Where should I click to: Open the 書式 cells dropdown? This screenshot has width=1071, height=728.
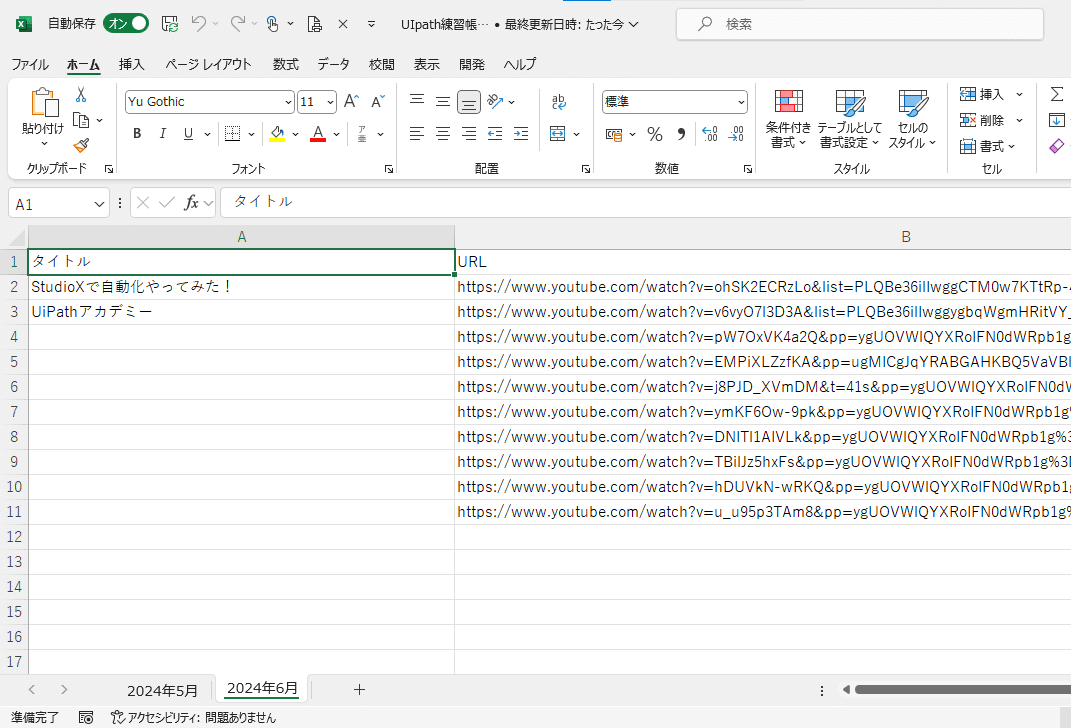coord(988,146)
